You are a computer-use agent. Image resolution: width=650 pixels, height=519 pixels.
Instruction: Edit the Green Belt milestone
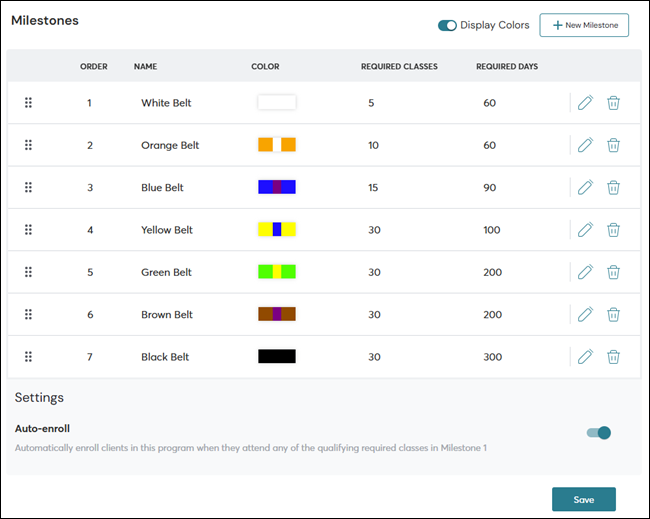point(585,272)
